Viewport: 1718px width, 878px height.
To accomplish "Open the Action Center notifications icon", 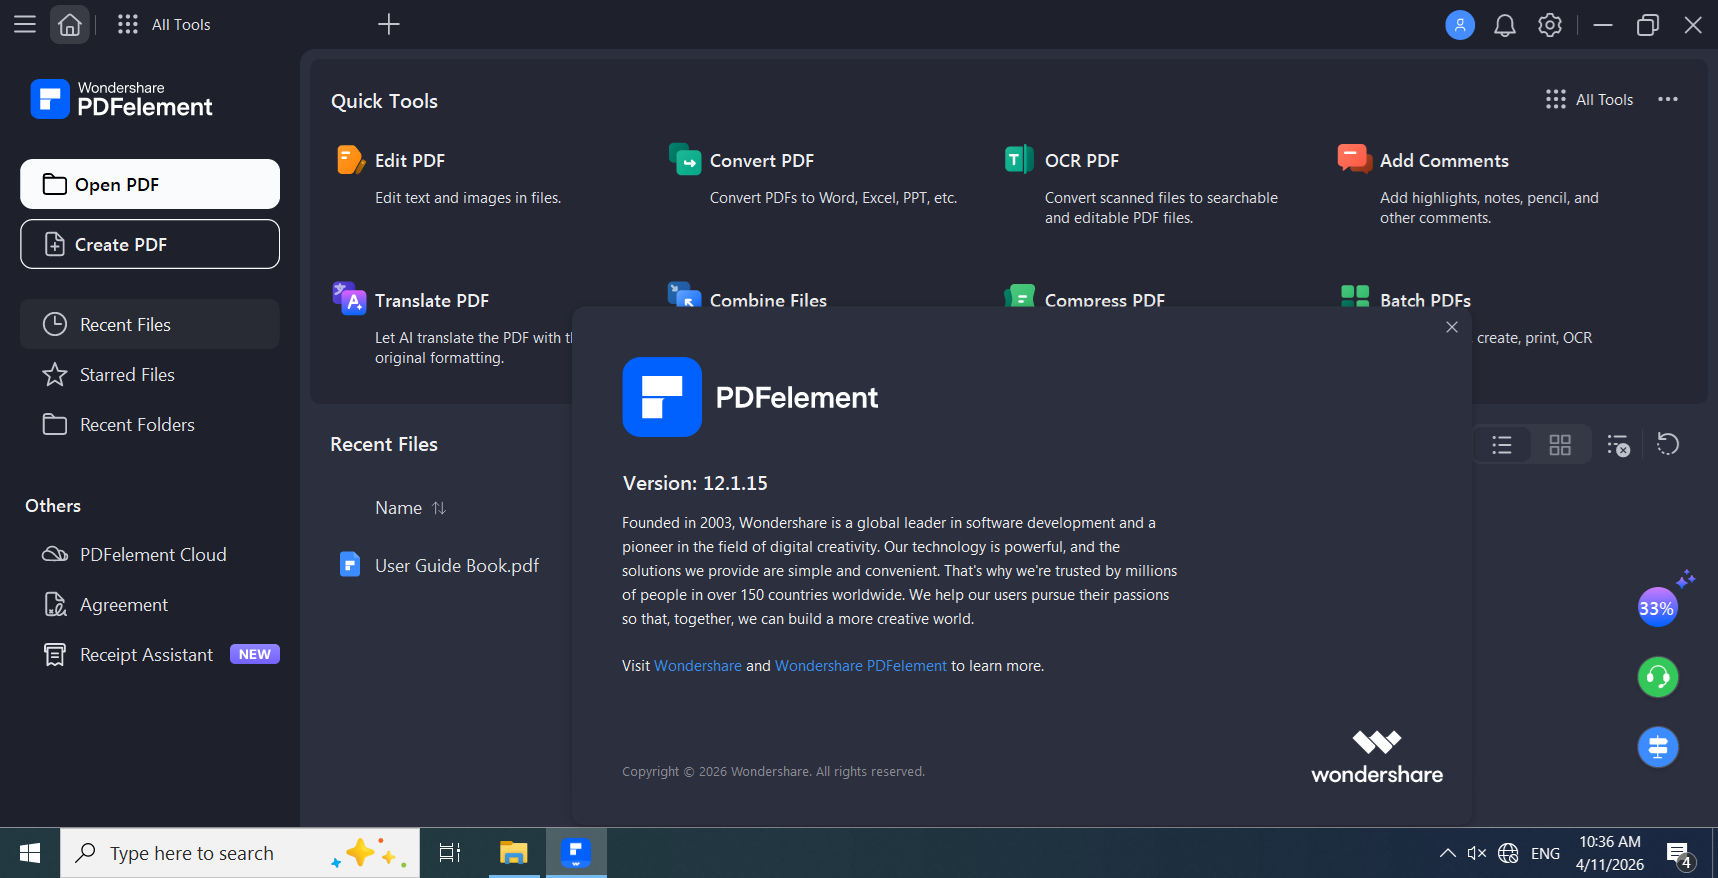I will (1680, 854).
